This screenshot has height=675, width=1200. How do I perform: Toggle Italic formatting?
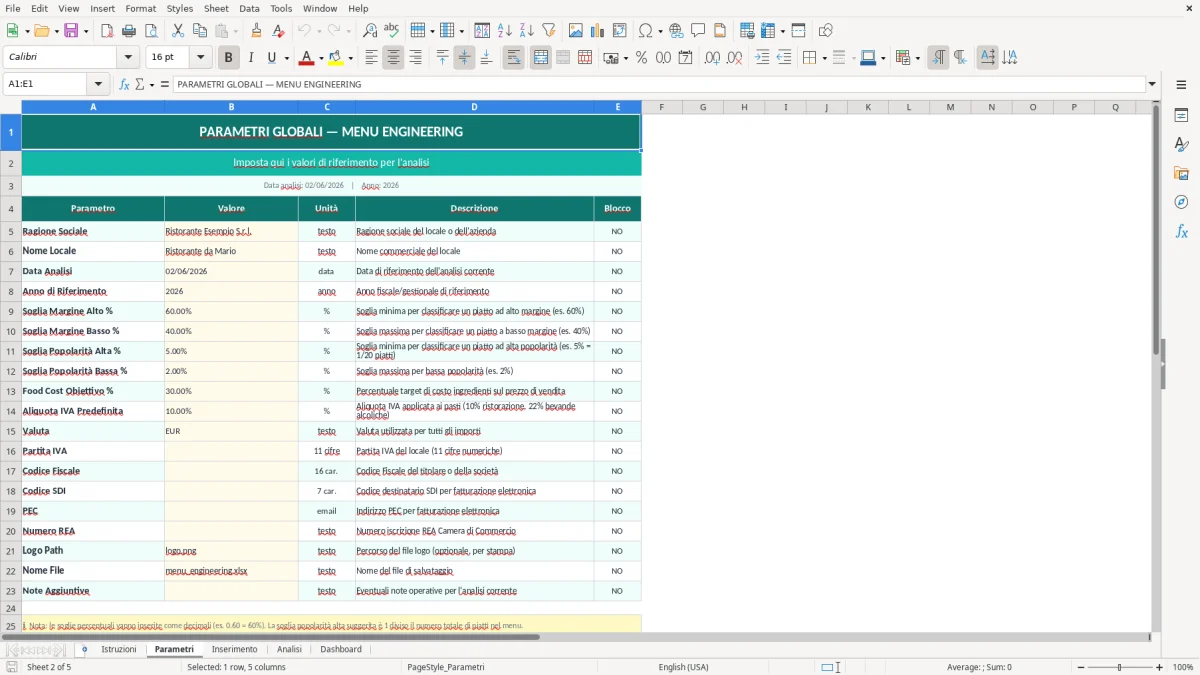[x=251, y=58]
